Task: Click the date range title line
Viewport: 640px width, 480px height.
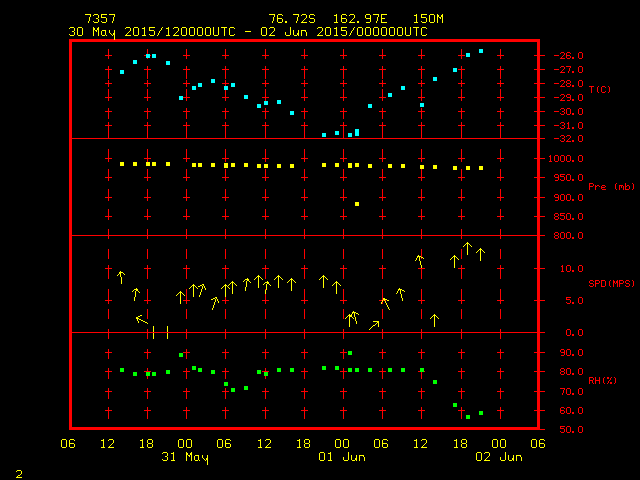Action: coord(247,32)
